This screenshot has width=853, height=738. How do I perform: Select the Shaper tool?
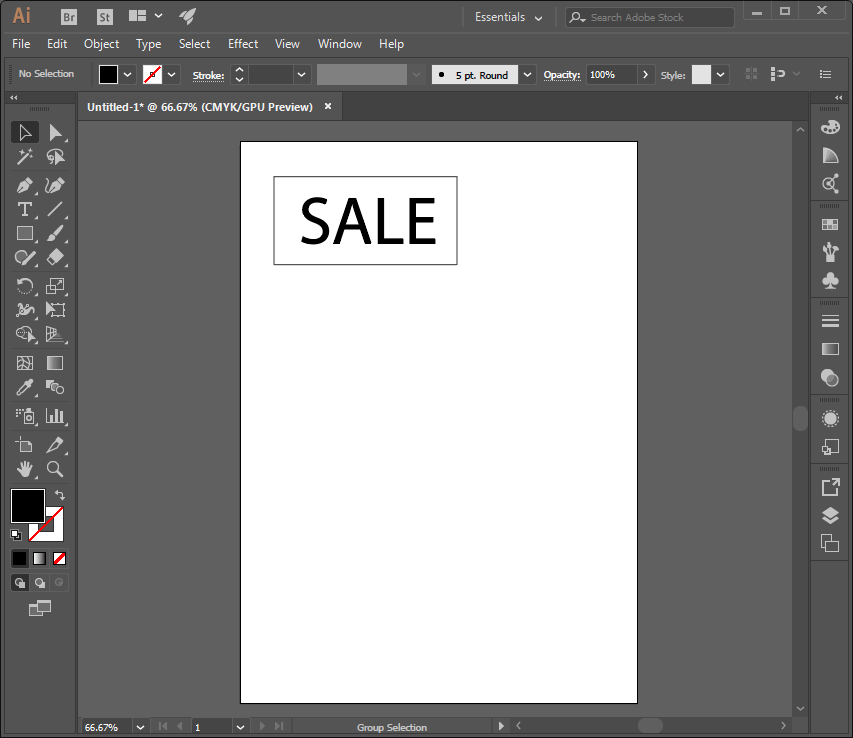[x=24, y=257]
